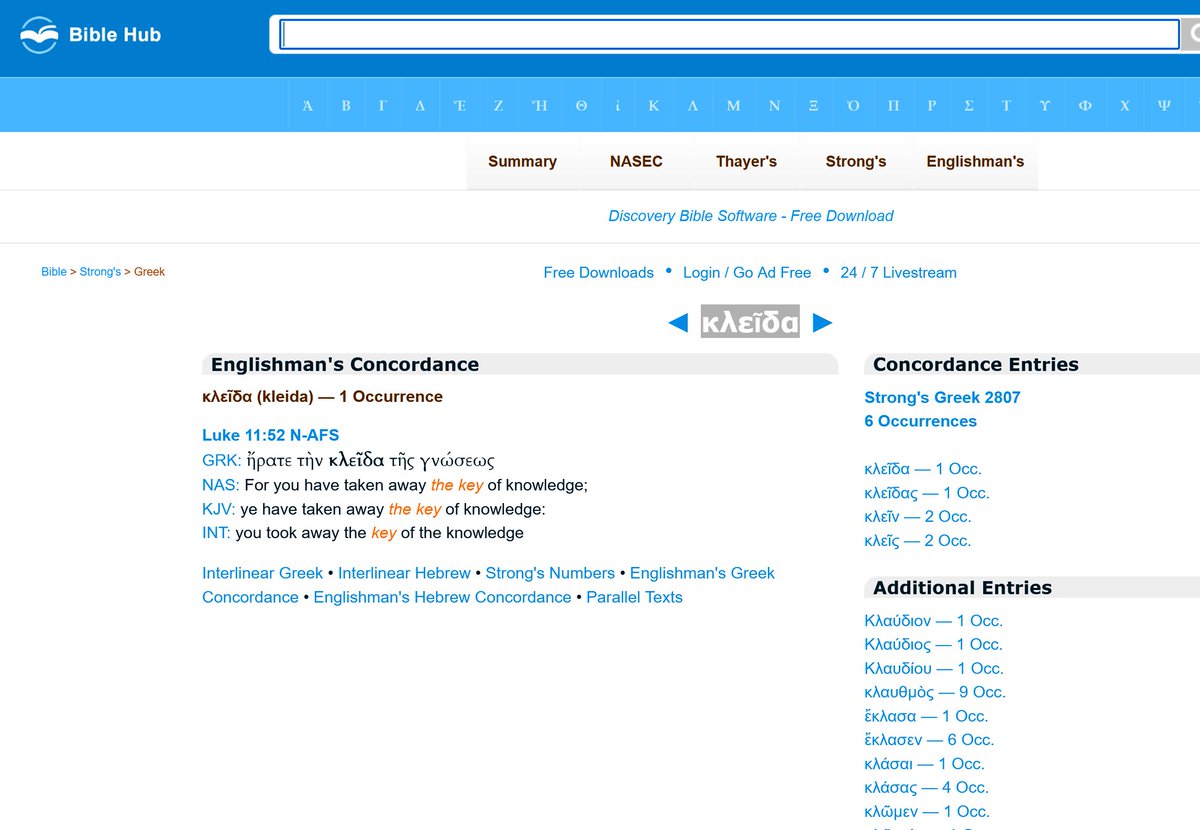Open κλεῖδας — 1 Occ. entry
The width and height of the screenshot is (1200, 830).
coord(927,493)
